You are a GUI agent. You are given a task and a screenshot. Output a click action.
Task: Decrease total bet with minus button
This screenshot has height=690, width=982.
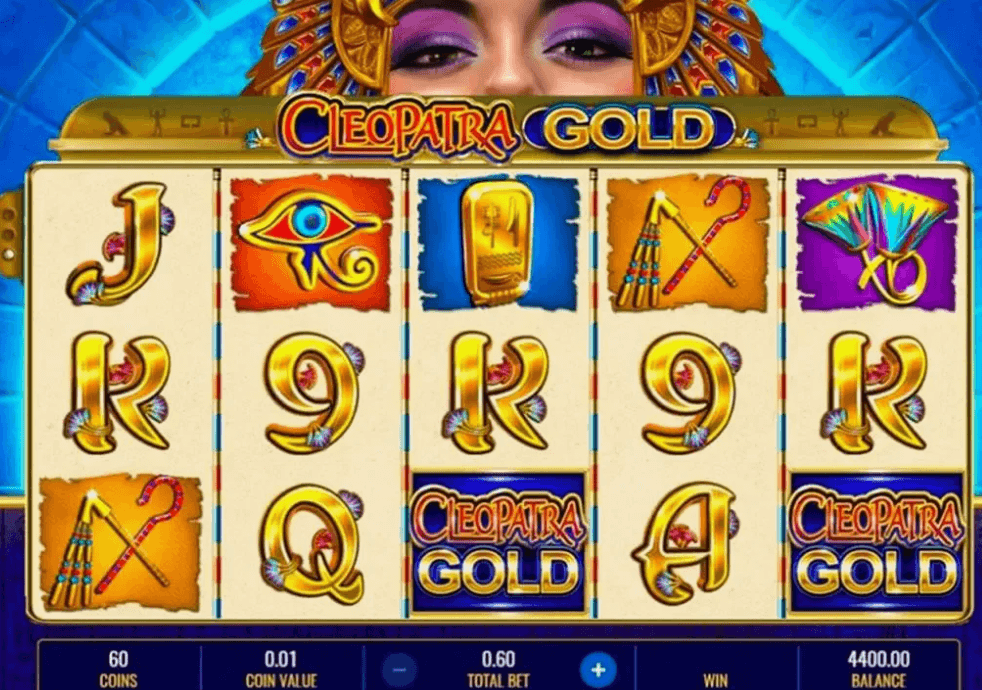[400, 670]
